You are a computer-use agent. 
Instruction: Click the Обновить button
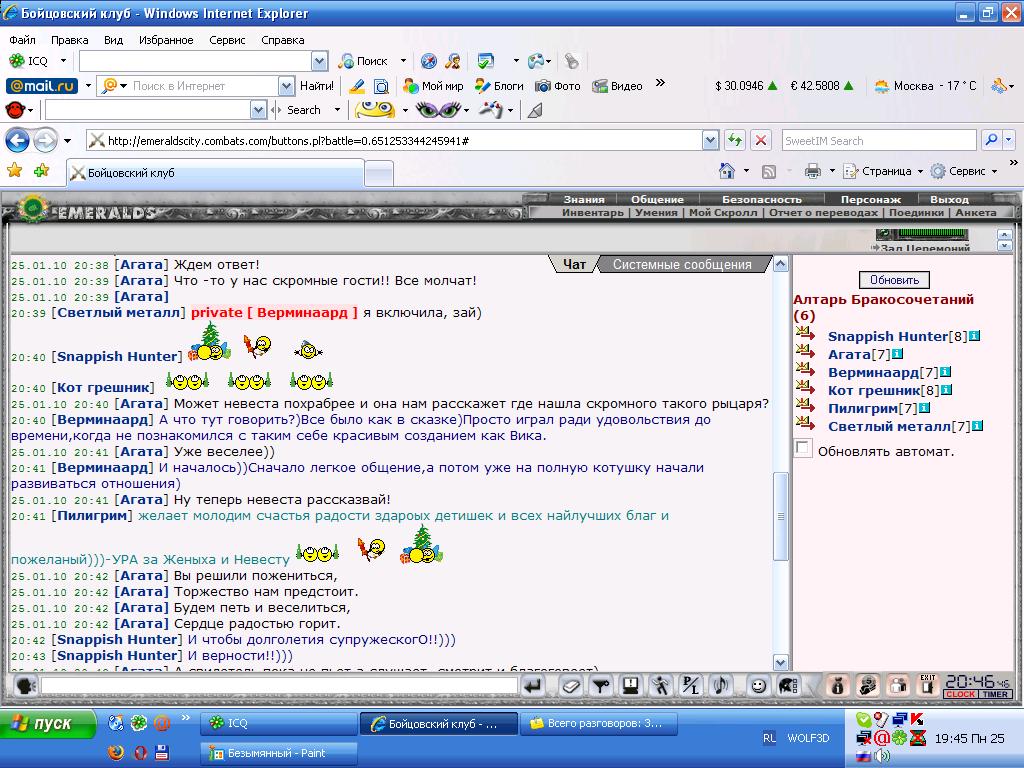(894, 280)
